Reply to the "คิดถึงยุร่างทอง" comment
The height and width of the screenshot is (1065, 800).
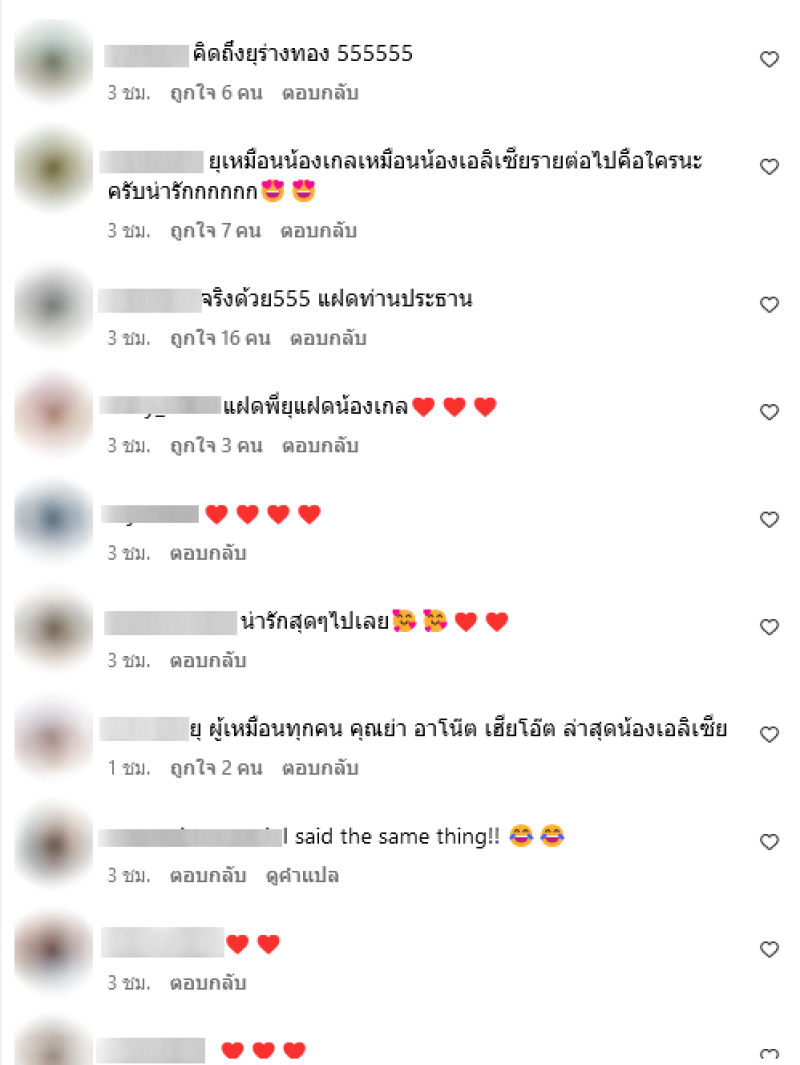tap(320, 92)
